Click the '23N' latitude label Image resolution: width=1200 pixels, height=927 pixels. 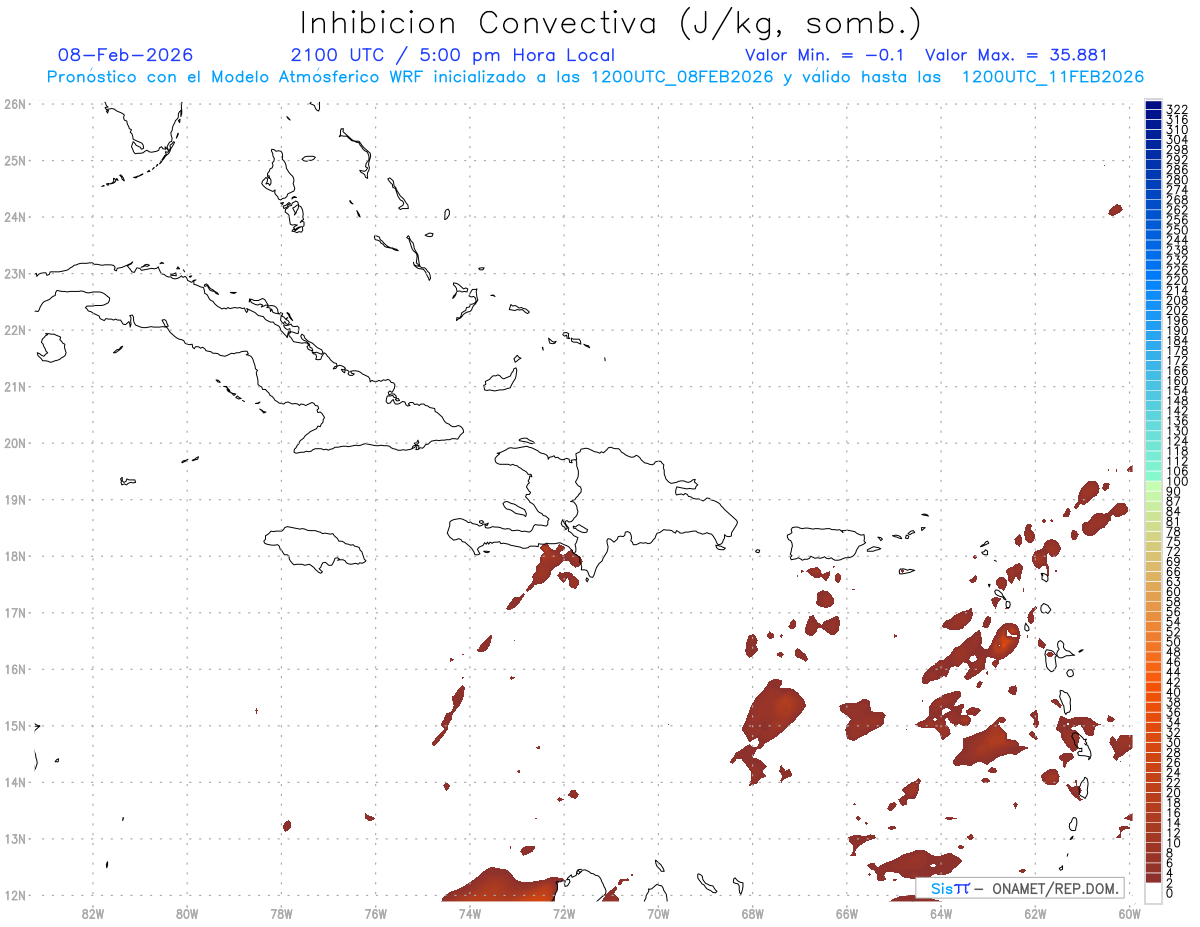(15, 273)
